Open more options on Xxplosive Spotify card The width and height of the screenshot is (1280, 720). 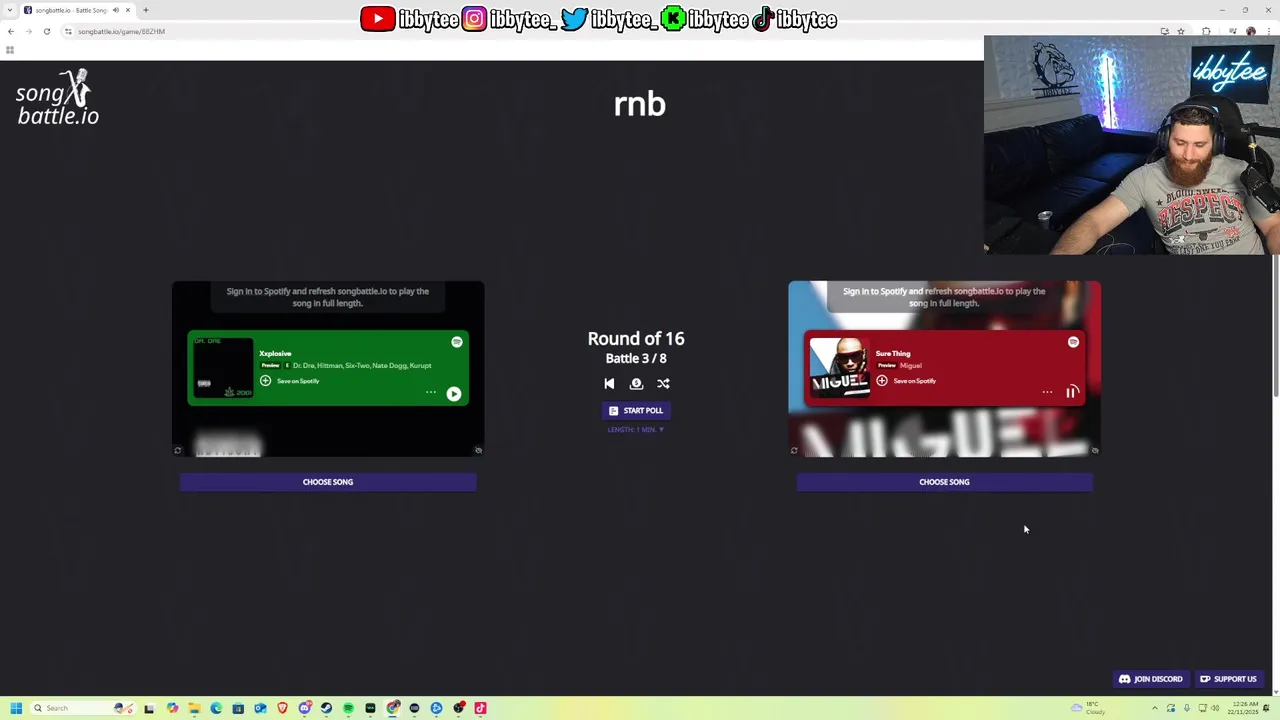431,392
